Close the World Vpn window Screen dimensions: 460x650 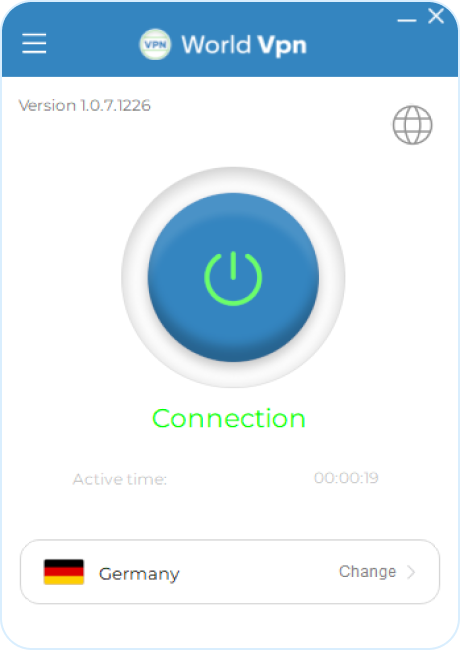tap(436, 16)
